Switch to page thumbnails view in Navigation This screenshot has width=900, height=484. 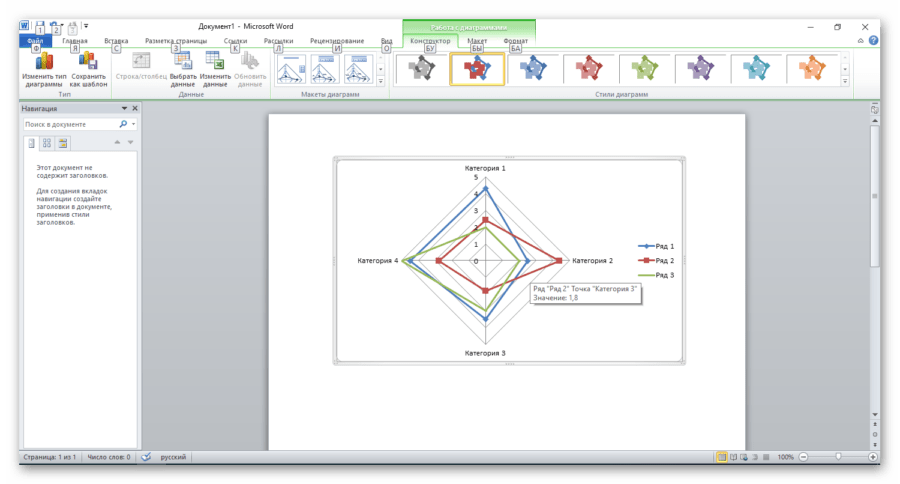(46, 143)
